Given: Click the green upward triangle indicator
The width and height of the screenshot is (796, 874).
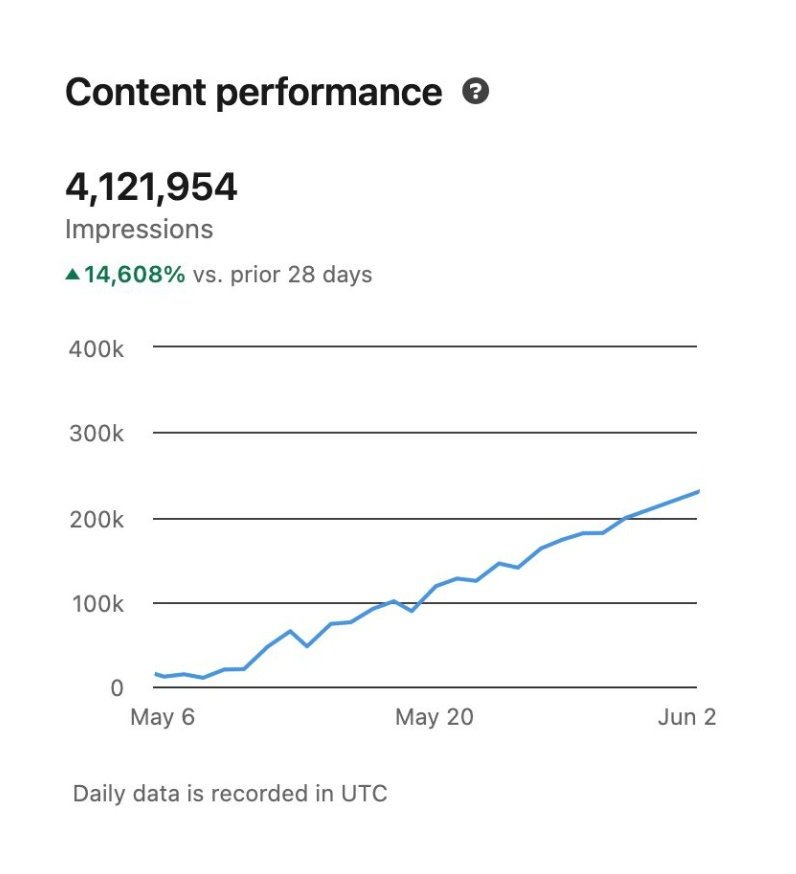Looking at the screenshot, I should pos(72,274).
